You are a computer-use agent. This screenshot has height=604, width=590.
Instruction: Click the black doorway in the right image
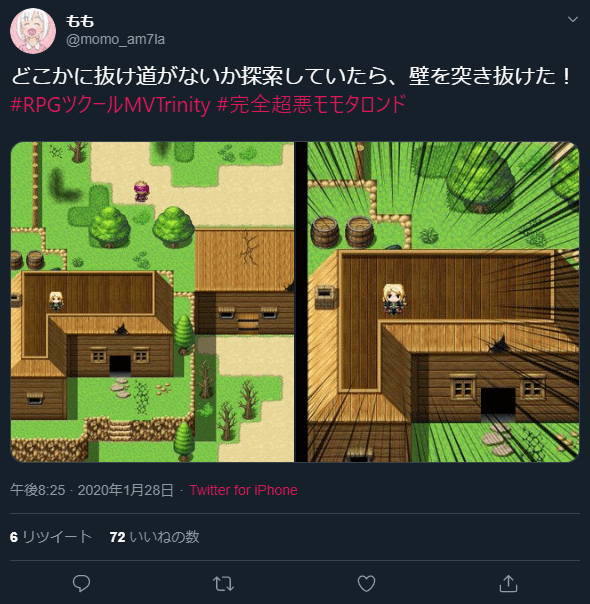(498, 401)
